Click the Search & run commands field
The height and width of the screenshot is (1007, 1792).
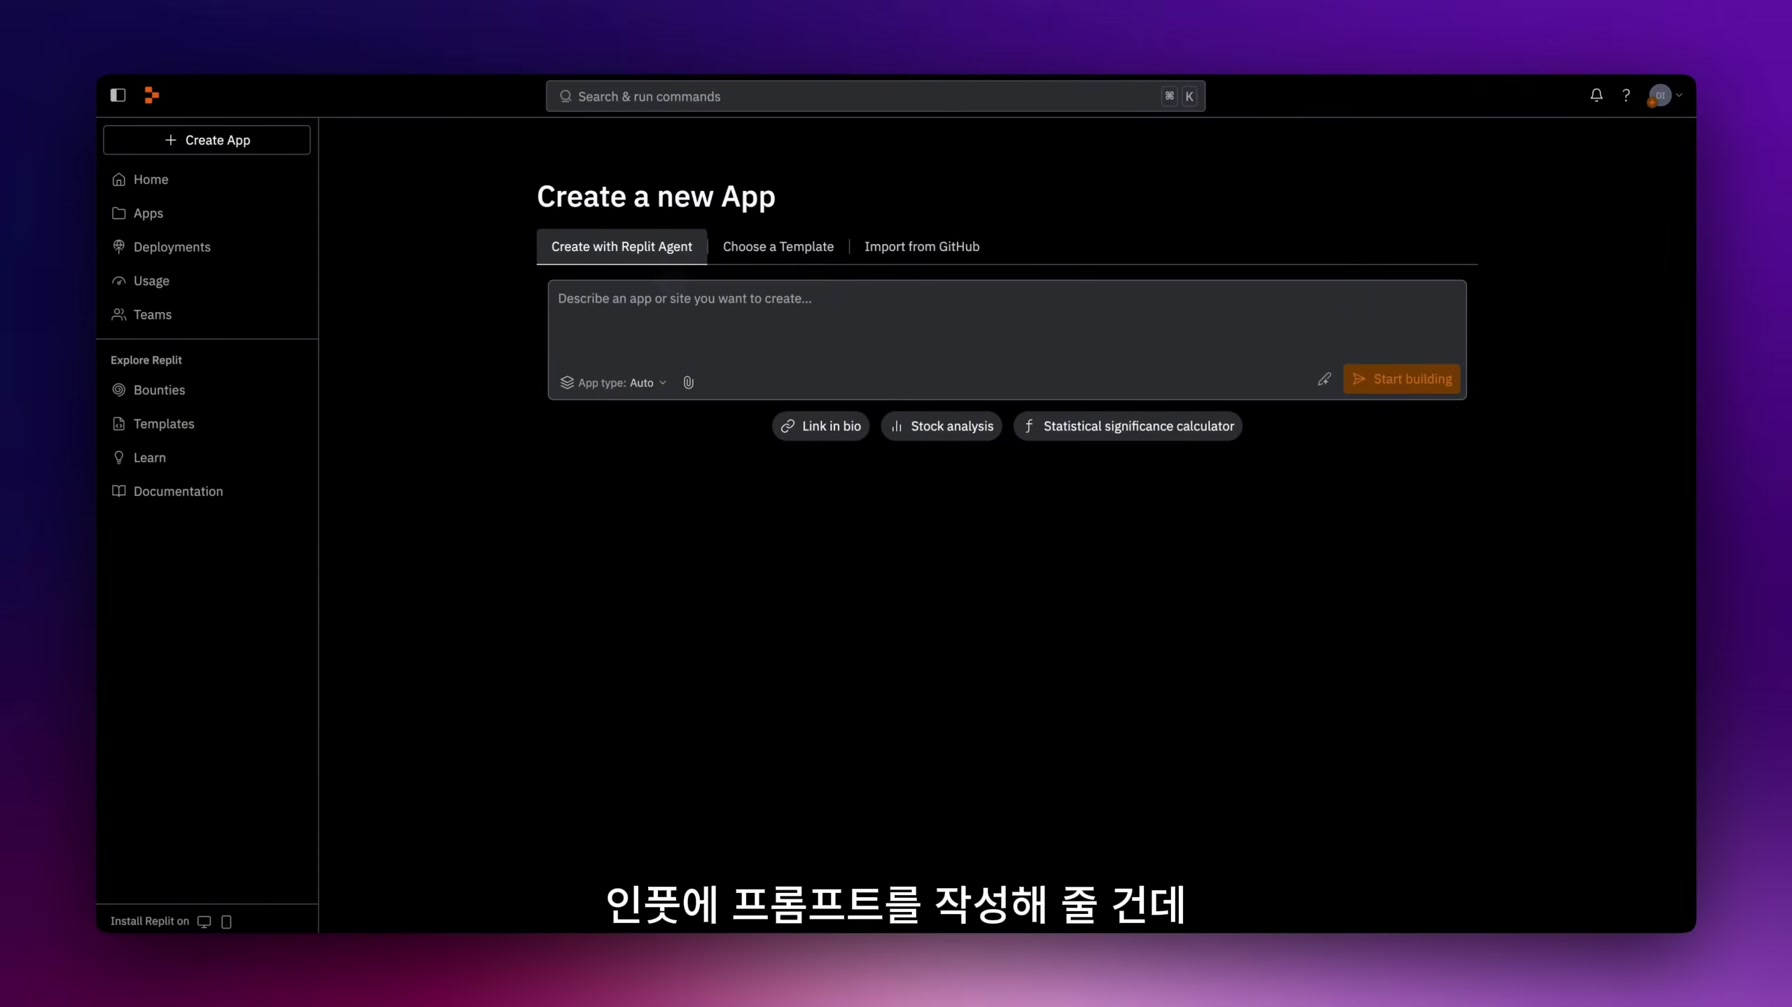(x=875, y=96)
